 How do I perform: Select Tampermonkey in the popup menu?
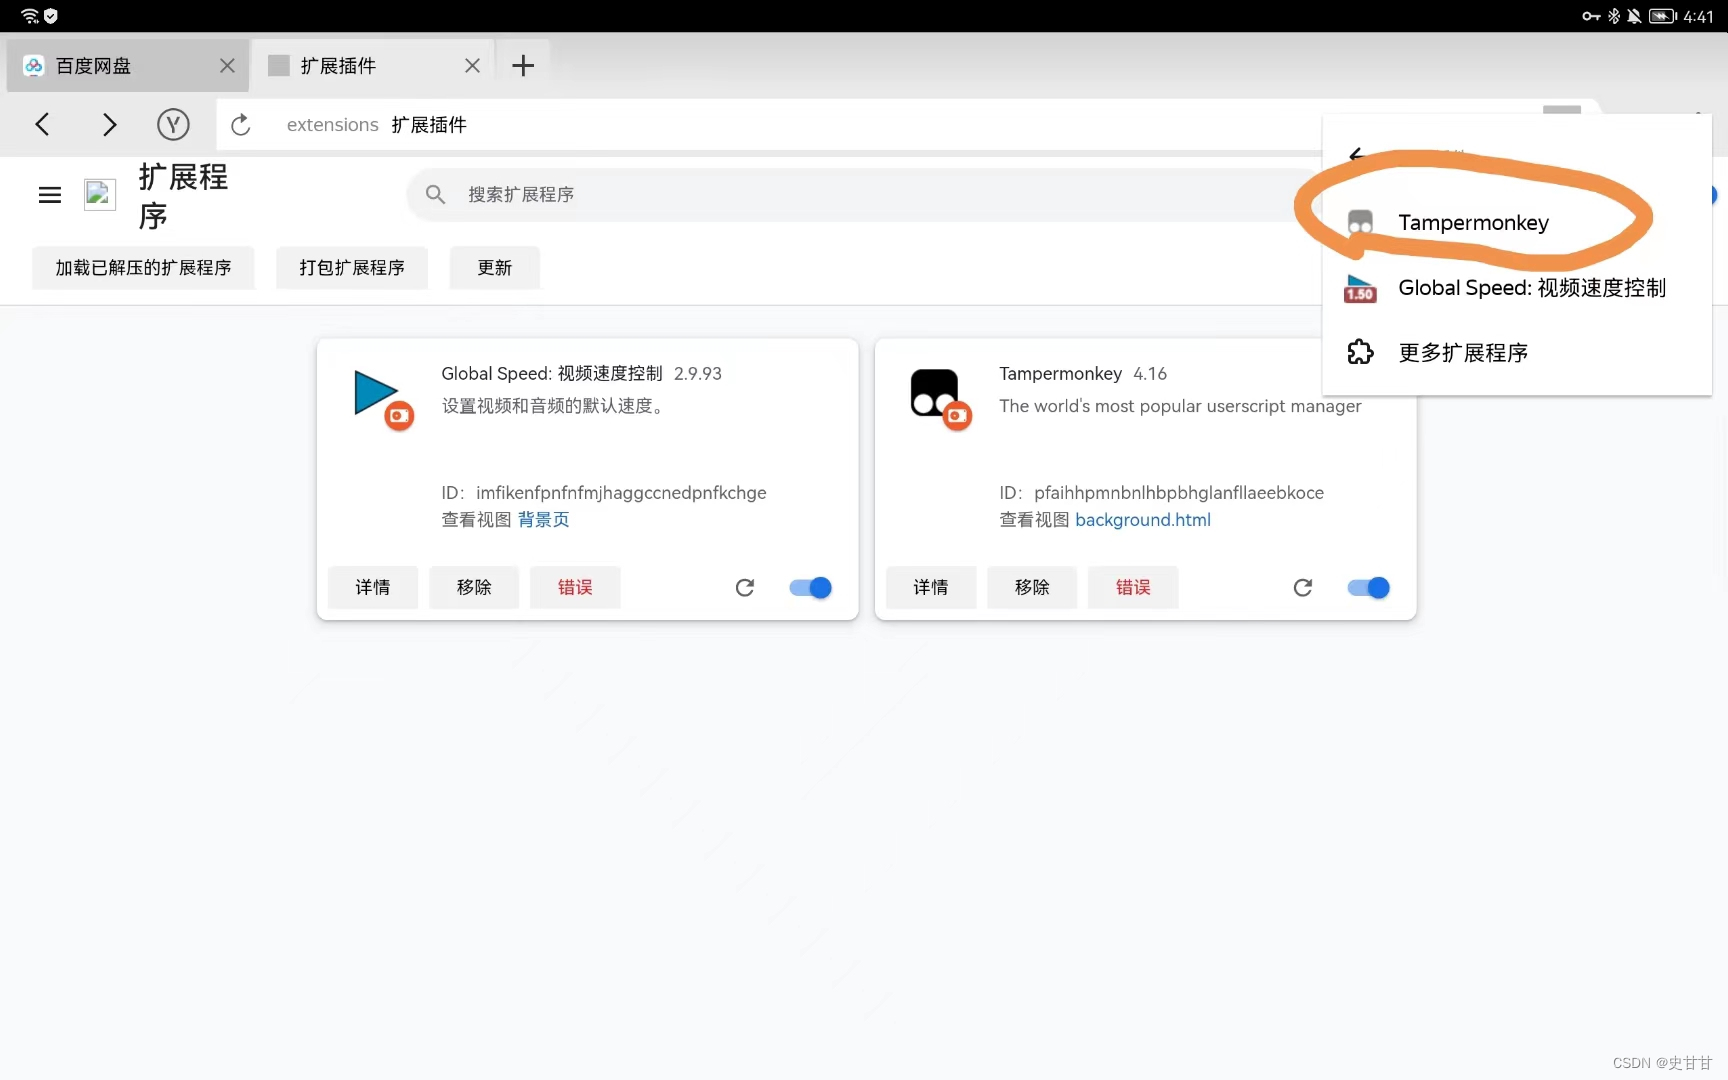(x=1516, y=223)
